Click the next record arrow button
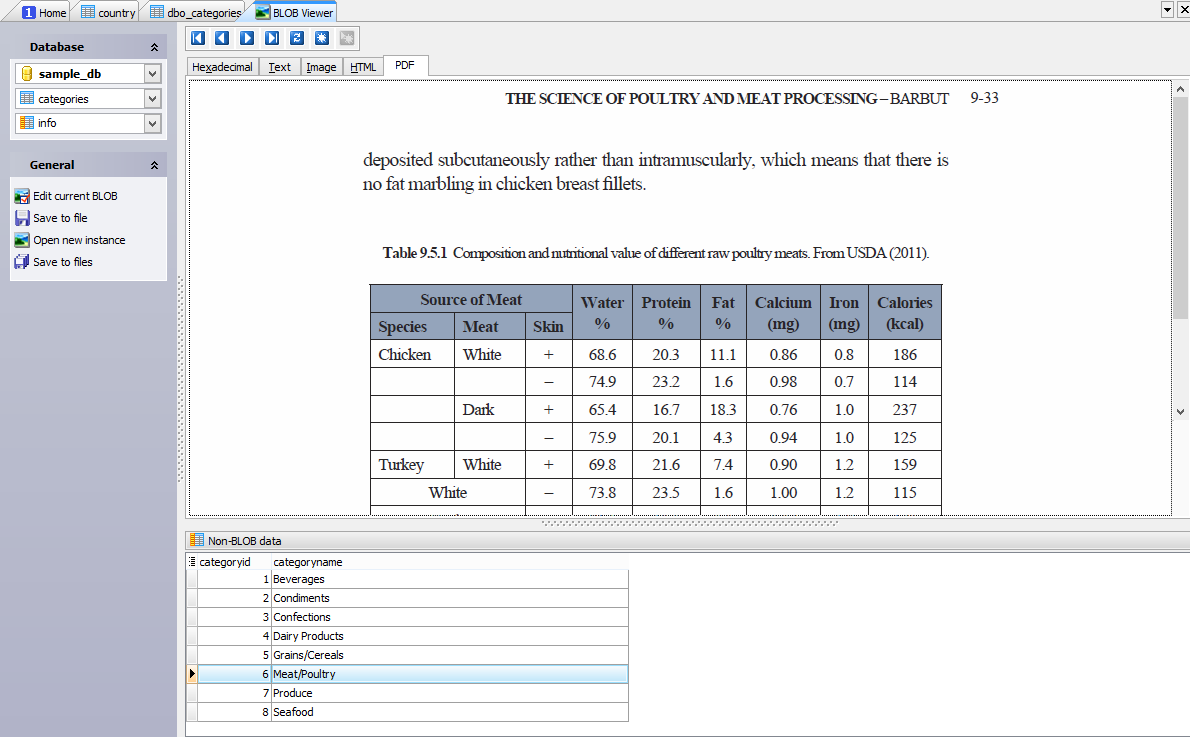The width and height of the screenshot is (1190, 737). coord(247,38)
